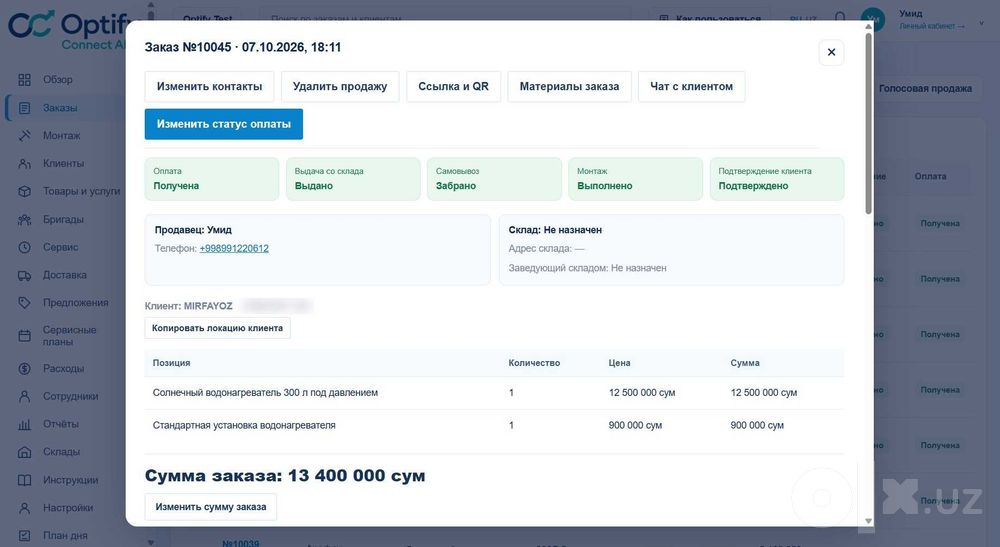Click Сумма заказа: 13 400 000 сум
The height and width of the screenshot is (547, 1000).
(284, 476)
